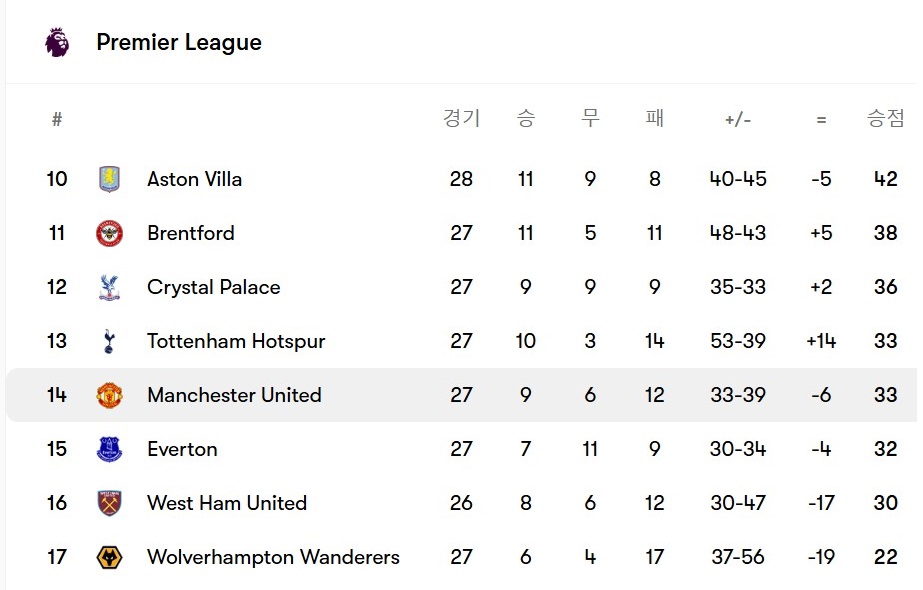
Task: Open the Premier League title link
Action: [x=179, y=43]
